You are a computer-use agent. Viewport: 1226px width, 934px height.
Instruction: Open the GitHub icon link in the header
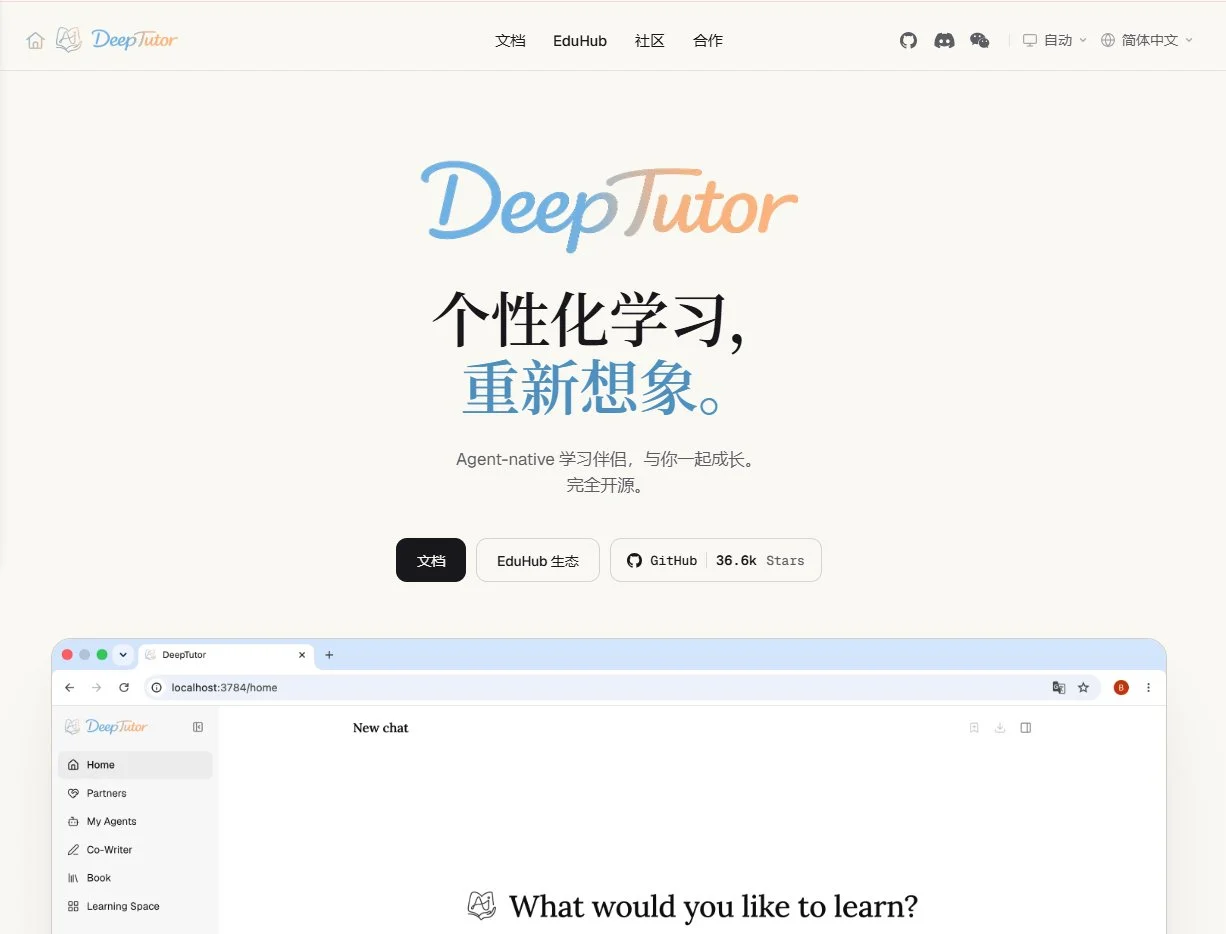tap(908, 40)
